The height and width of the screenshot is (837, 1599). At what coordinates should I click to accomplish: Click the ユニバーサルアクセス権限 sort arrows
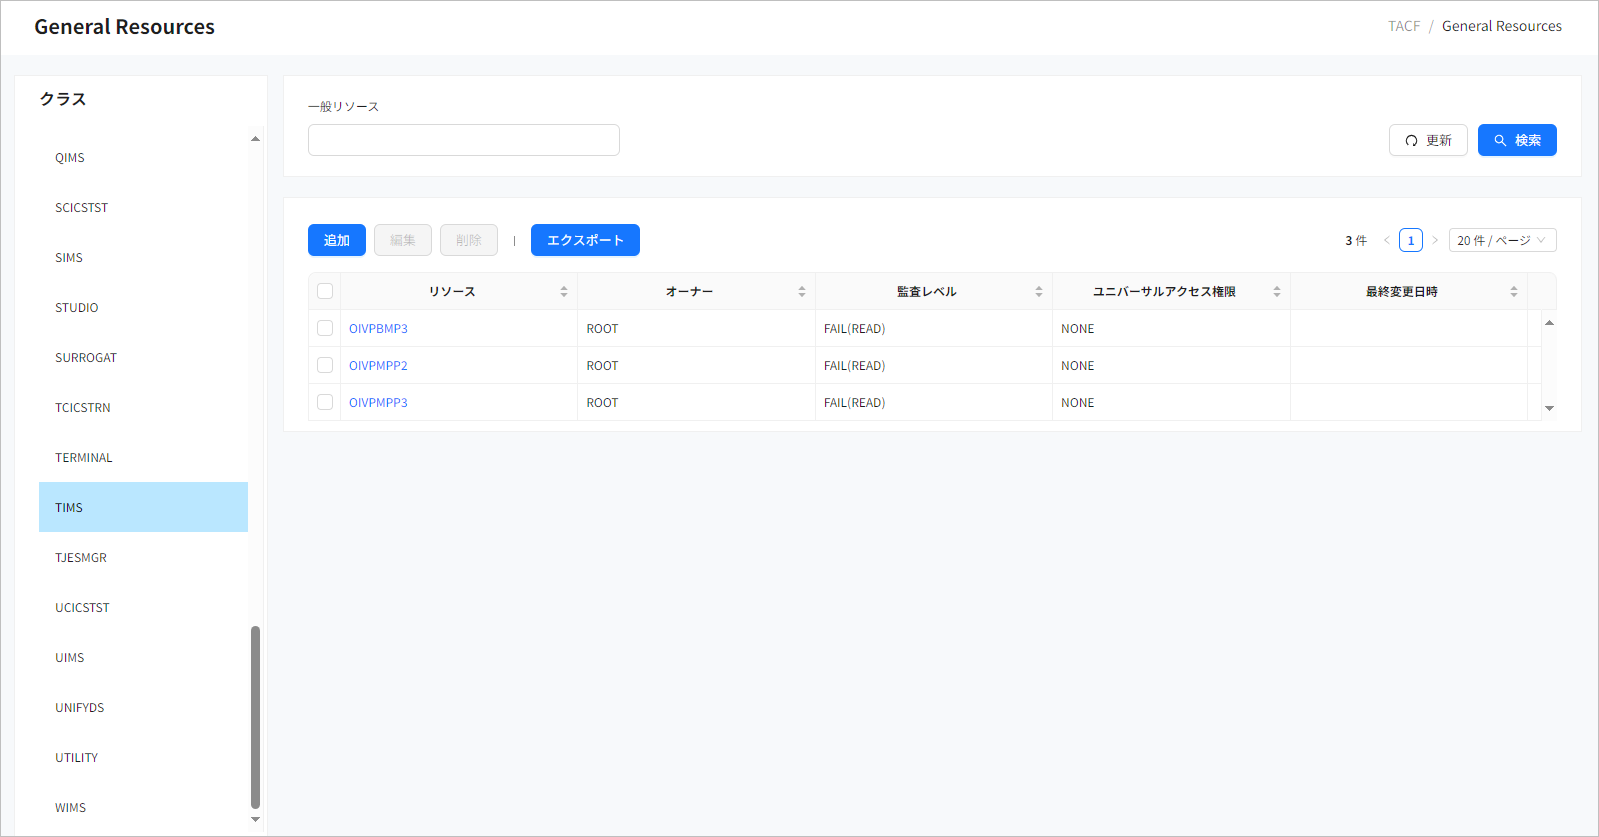click(1276, 292)
